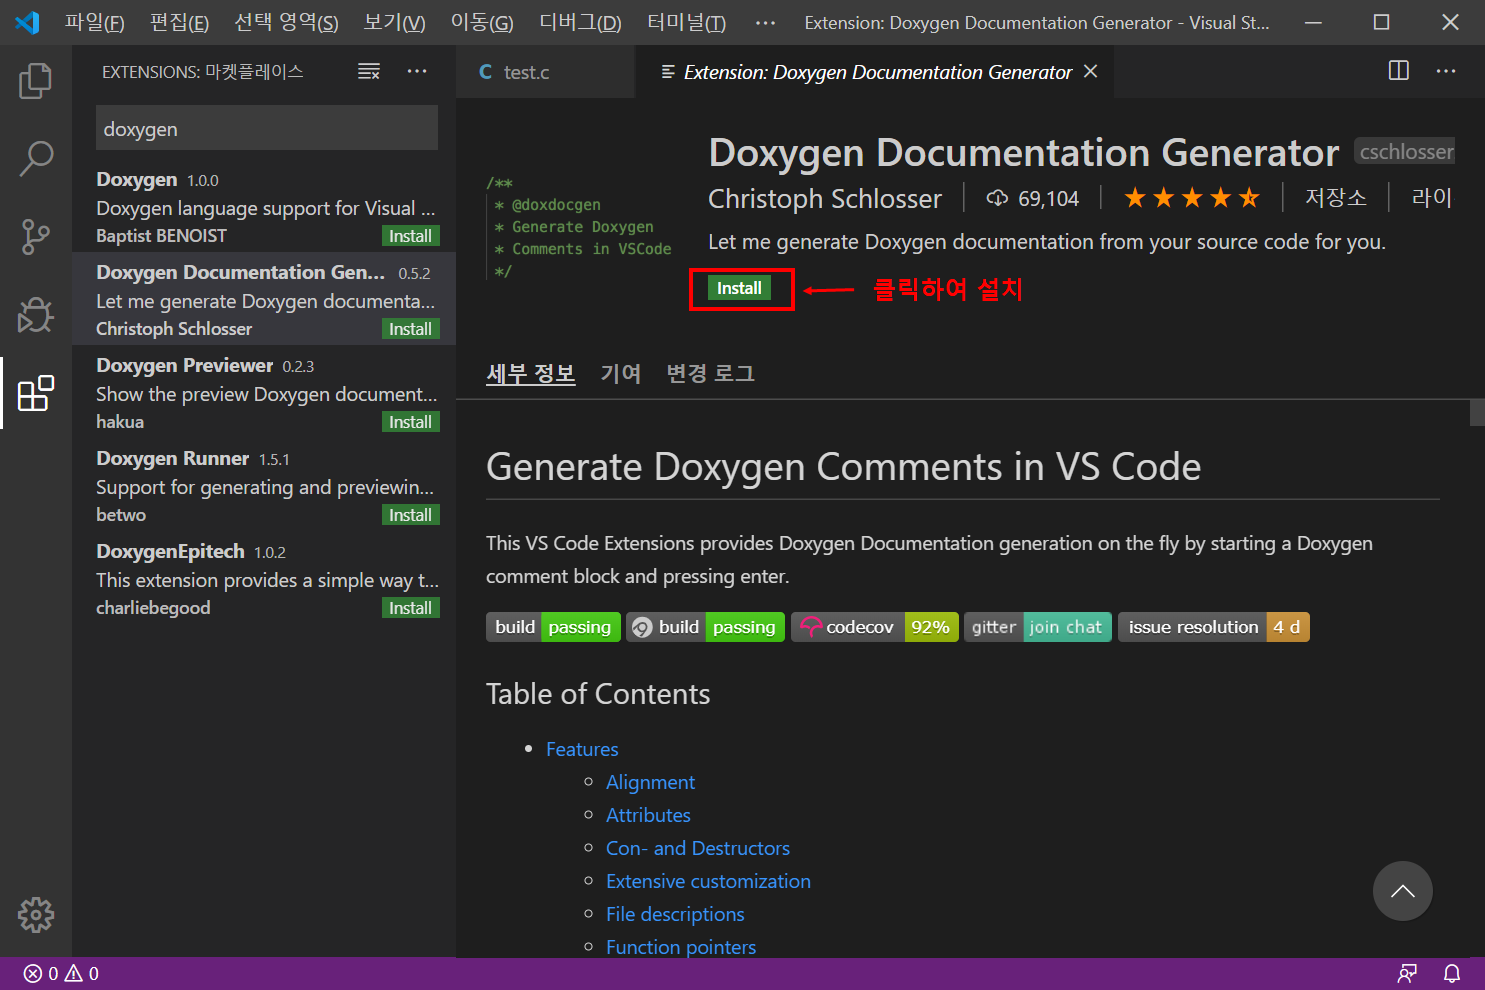Install the DoxygenEpitech extension
1485x990 pixels.
410,608
